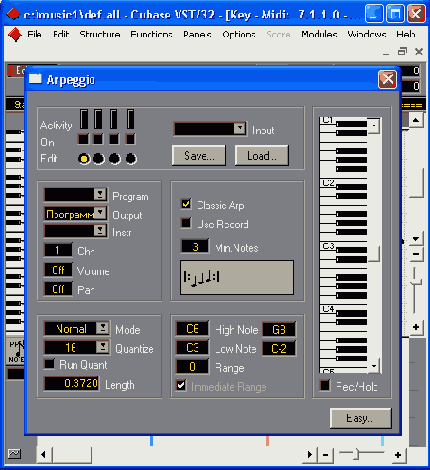
Task: Expand the Input dropdown list
Action: 240,128
